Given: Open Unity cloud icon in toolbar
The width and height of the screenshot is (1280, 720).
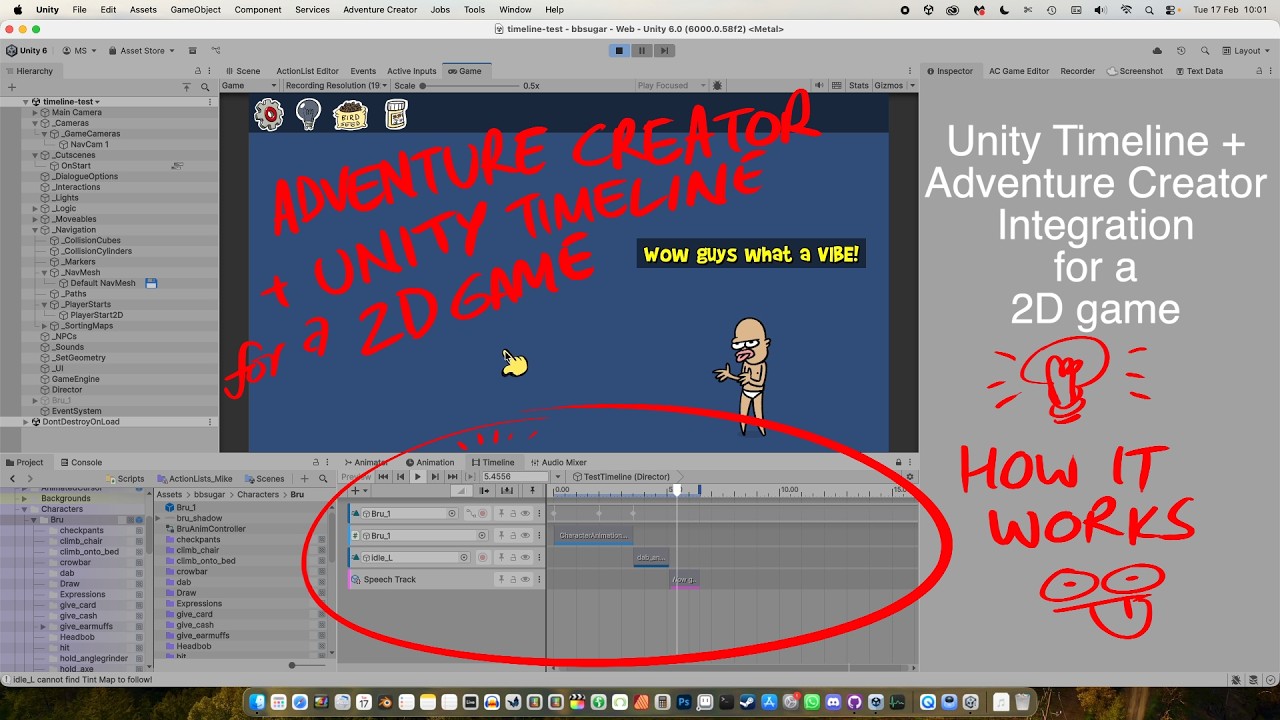Looking at the screenshot, I should point(1157,51).
